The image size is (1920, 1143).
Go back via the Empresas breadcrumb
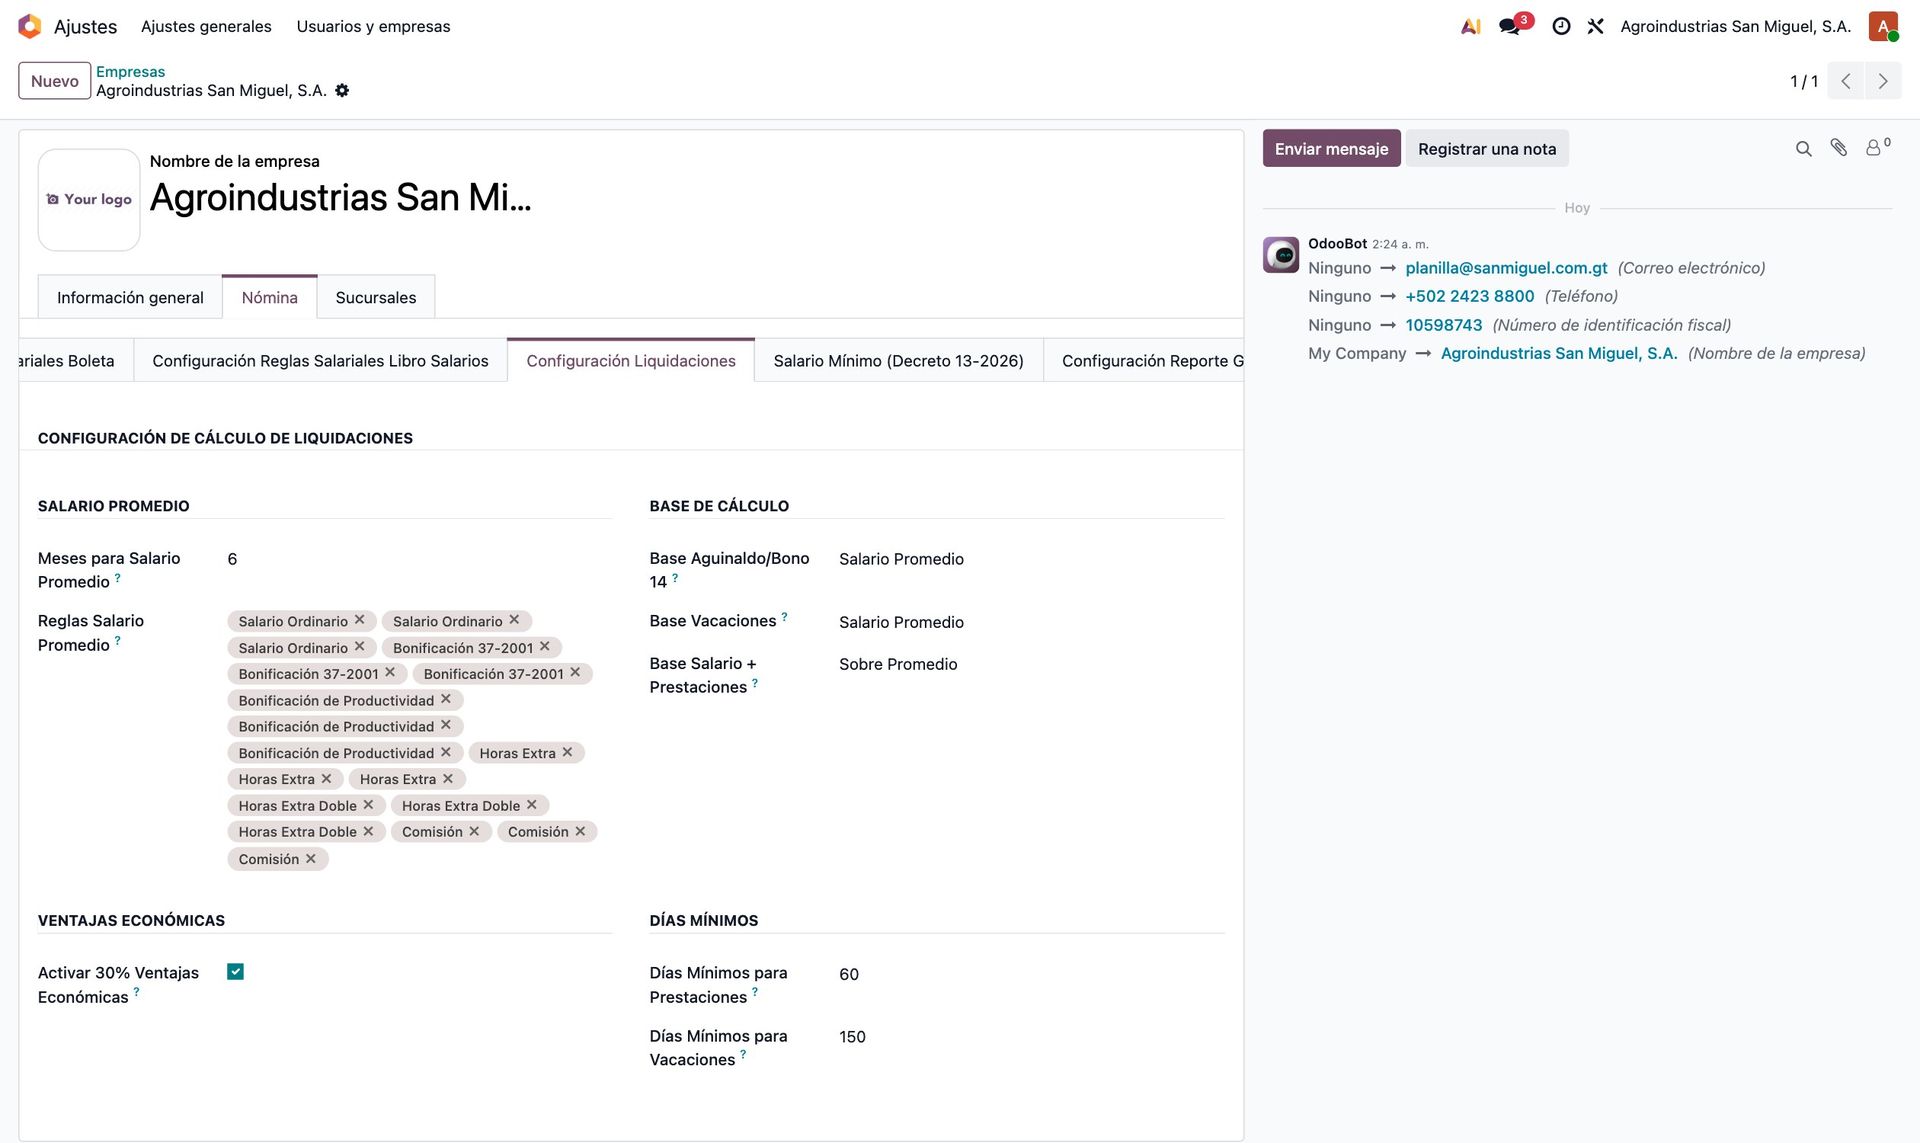pos(130,71)
